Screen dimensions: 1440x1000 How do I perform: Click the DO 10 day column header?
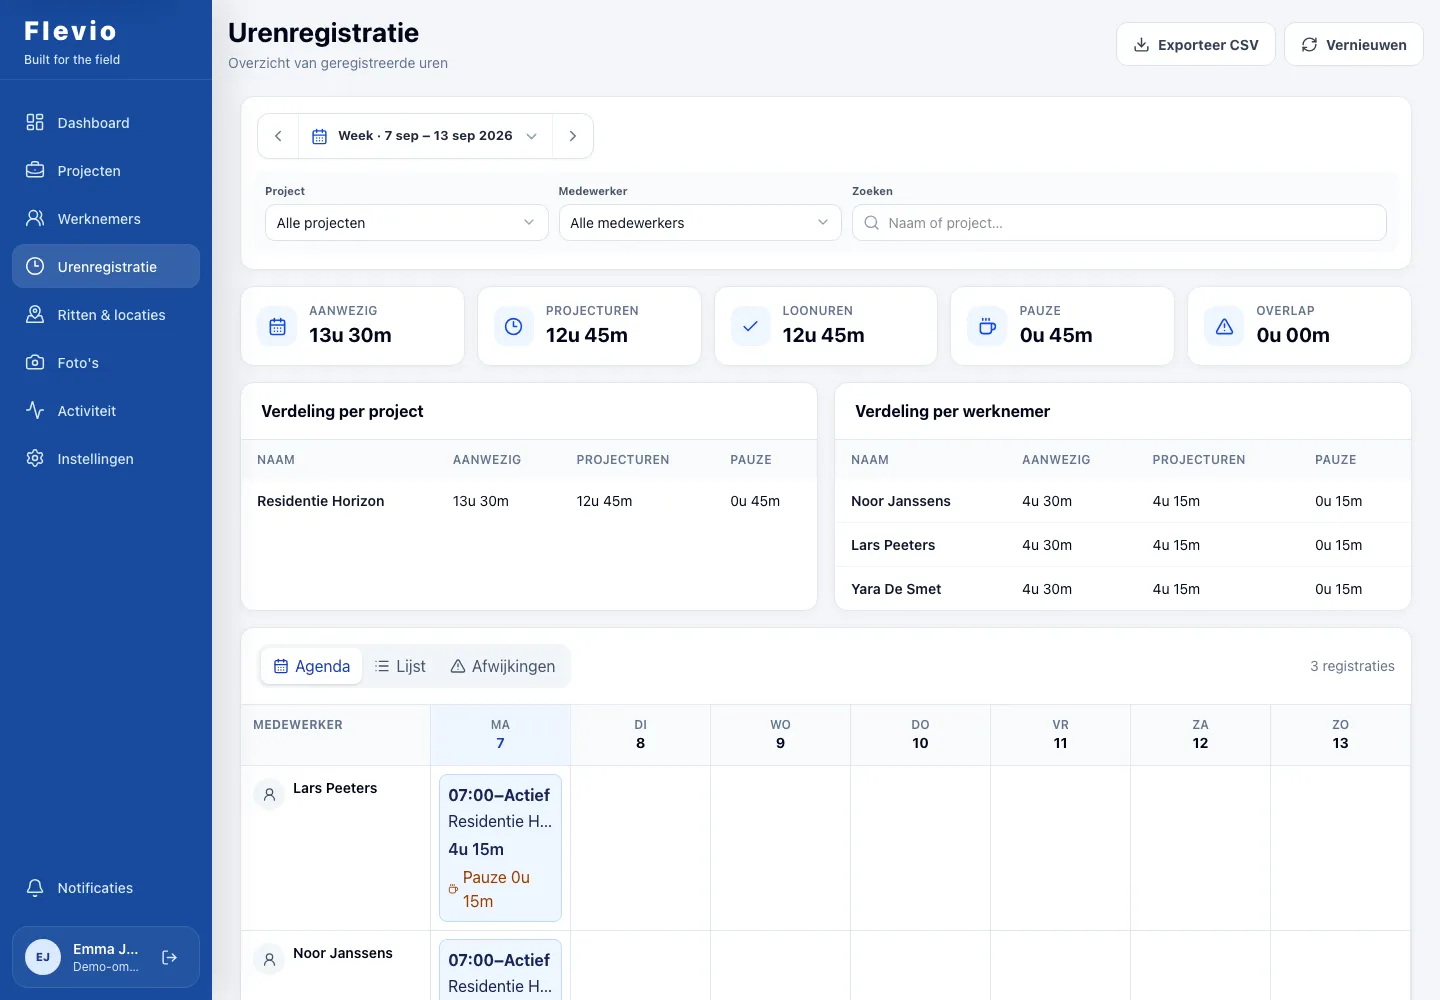click(920, 734)
